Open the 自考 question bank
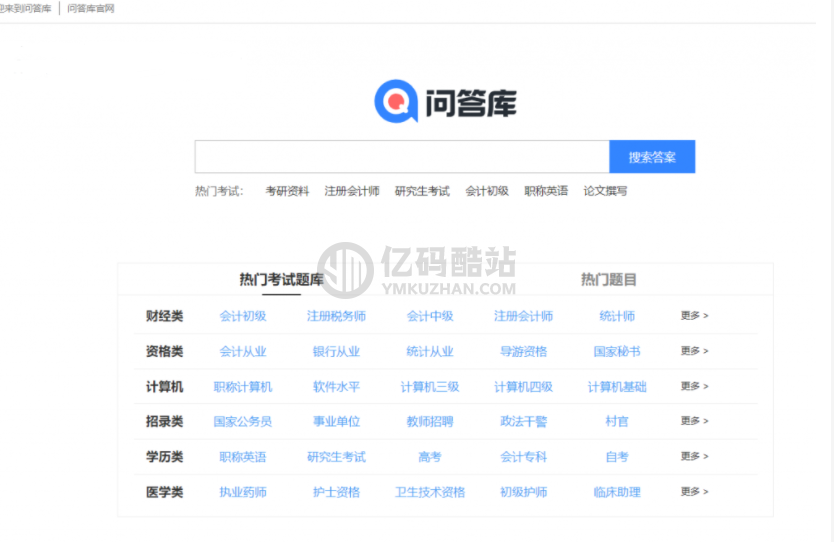The height and width of the screenshot is (542, 834). [617, 456]
